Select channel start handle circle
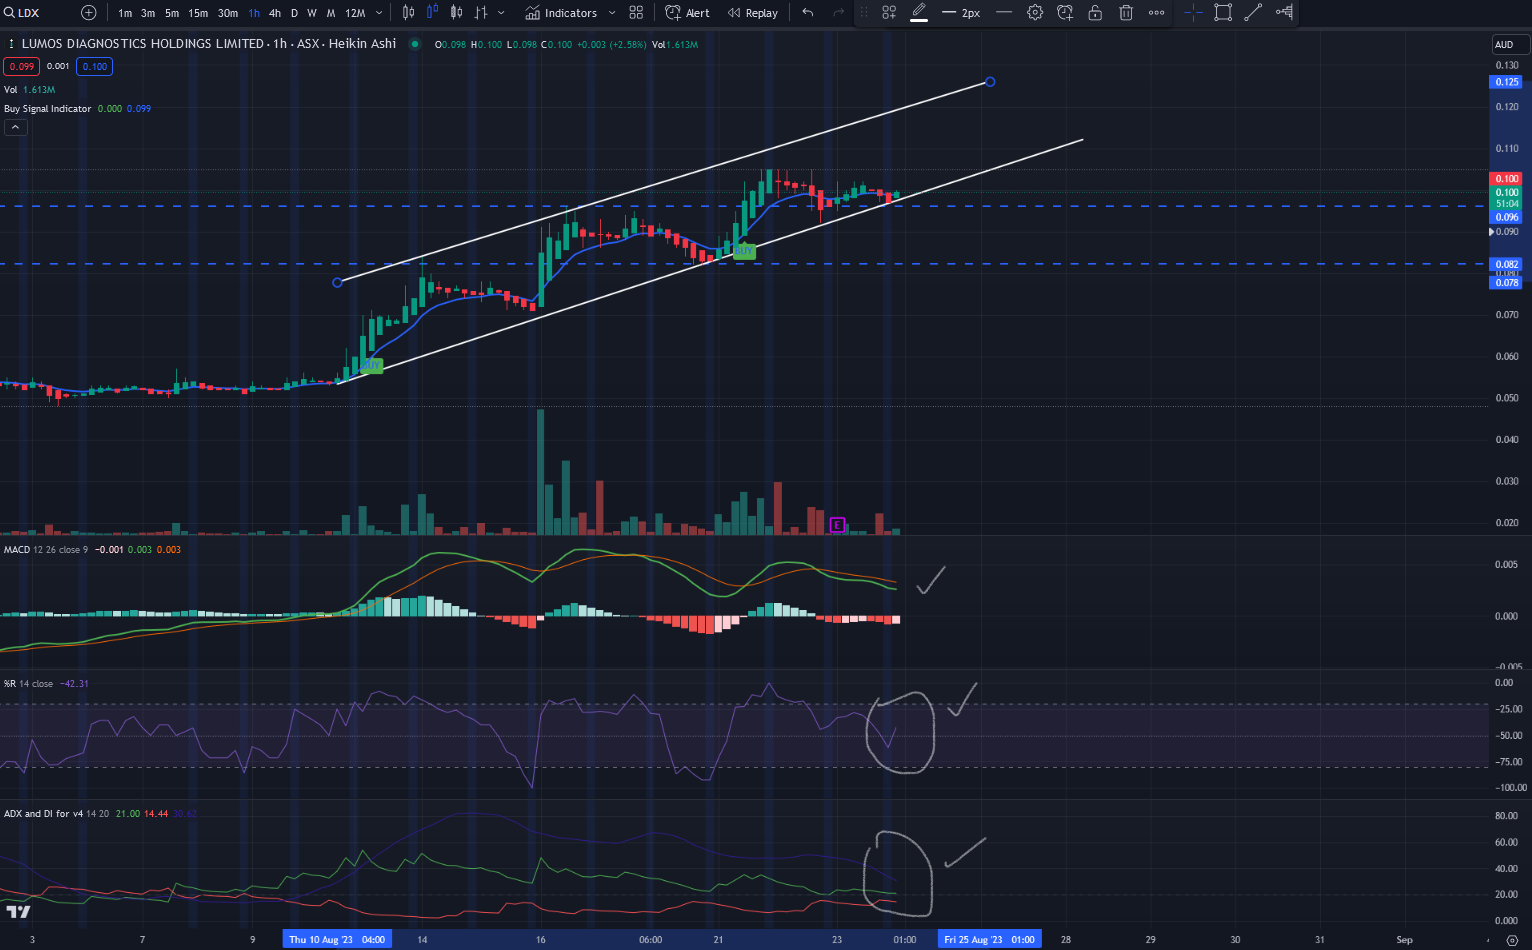 337,282
